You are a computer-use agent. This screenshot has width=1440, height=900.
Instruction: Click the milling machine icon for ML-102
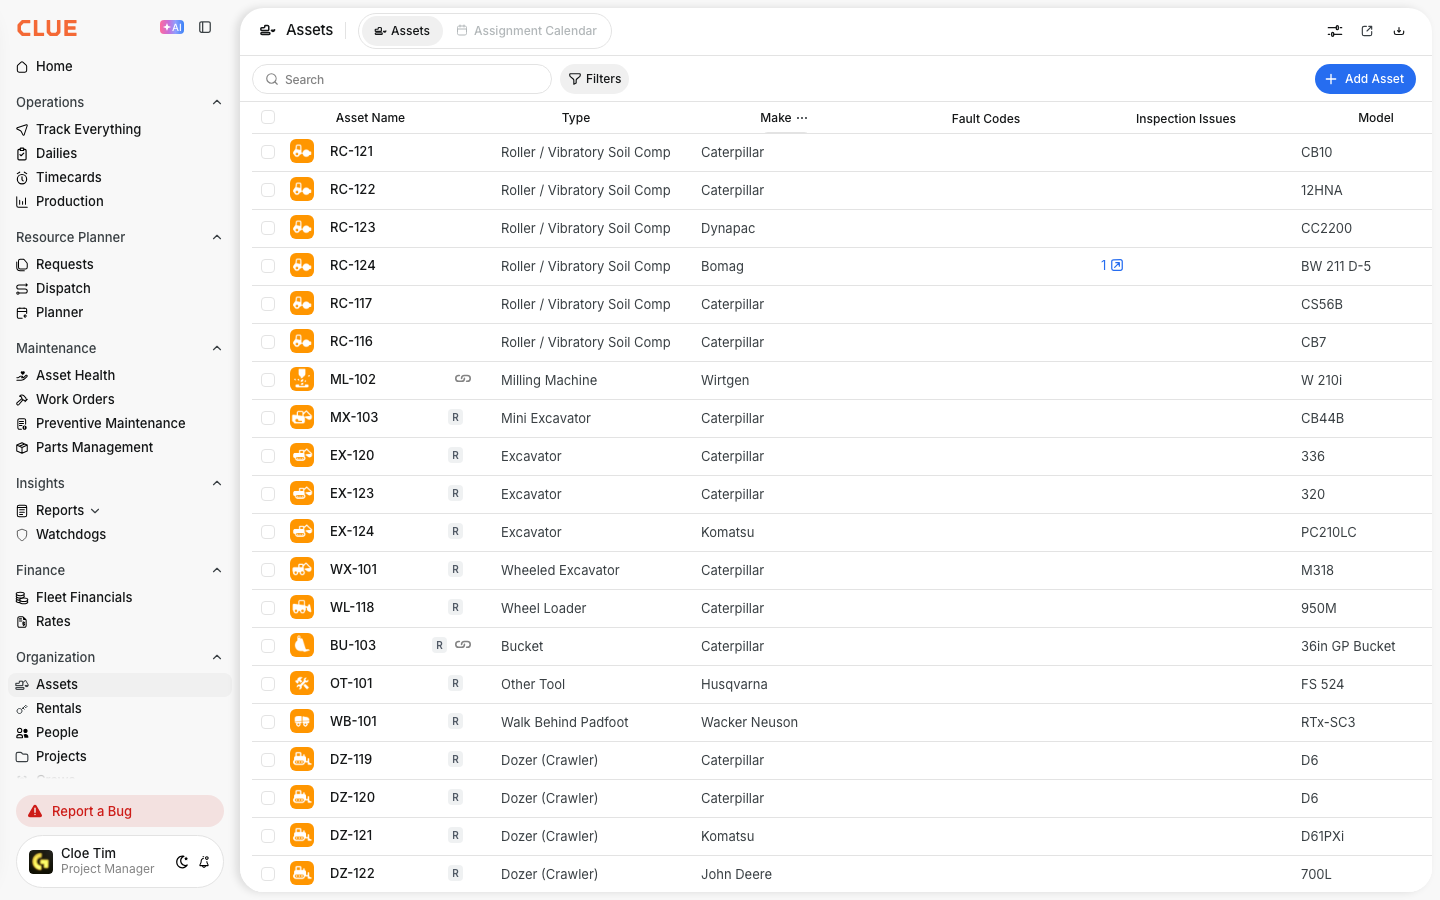click(x=302, y=379)
